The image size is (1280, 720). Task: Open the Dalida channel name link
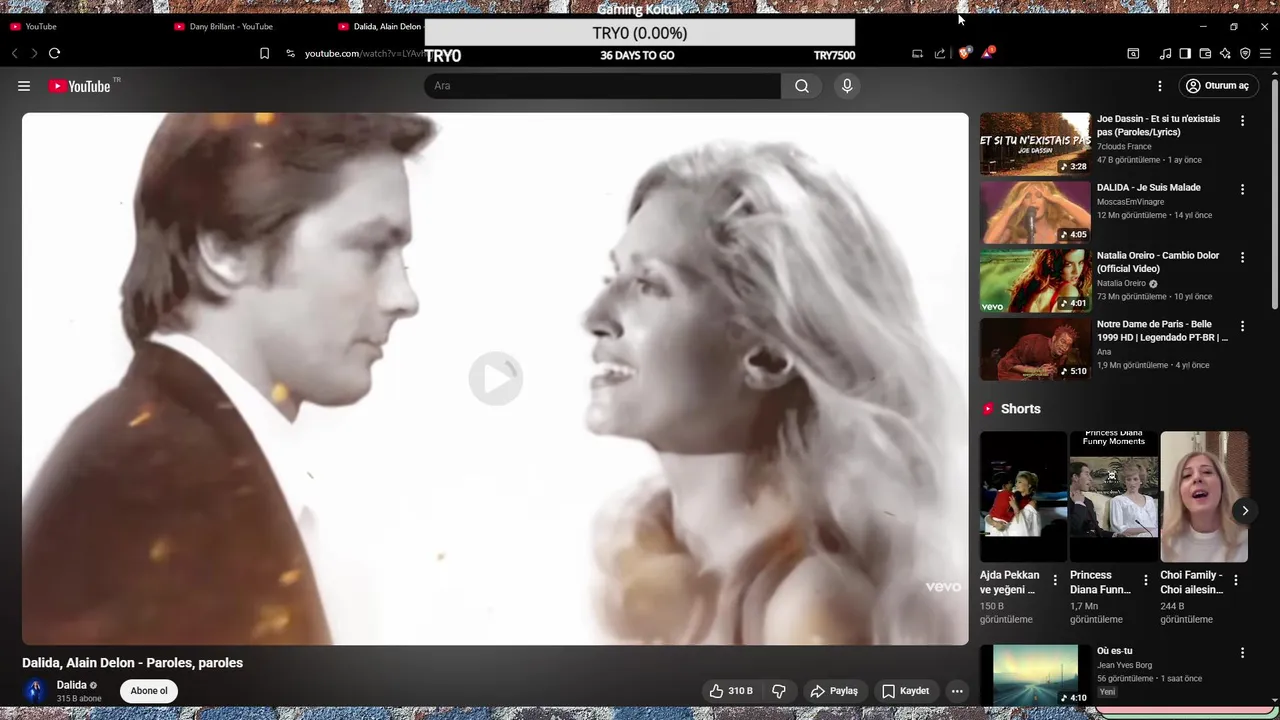pos(71,685)
